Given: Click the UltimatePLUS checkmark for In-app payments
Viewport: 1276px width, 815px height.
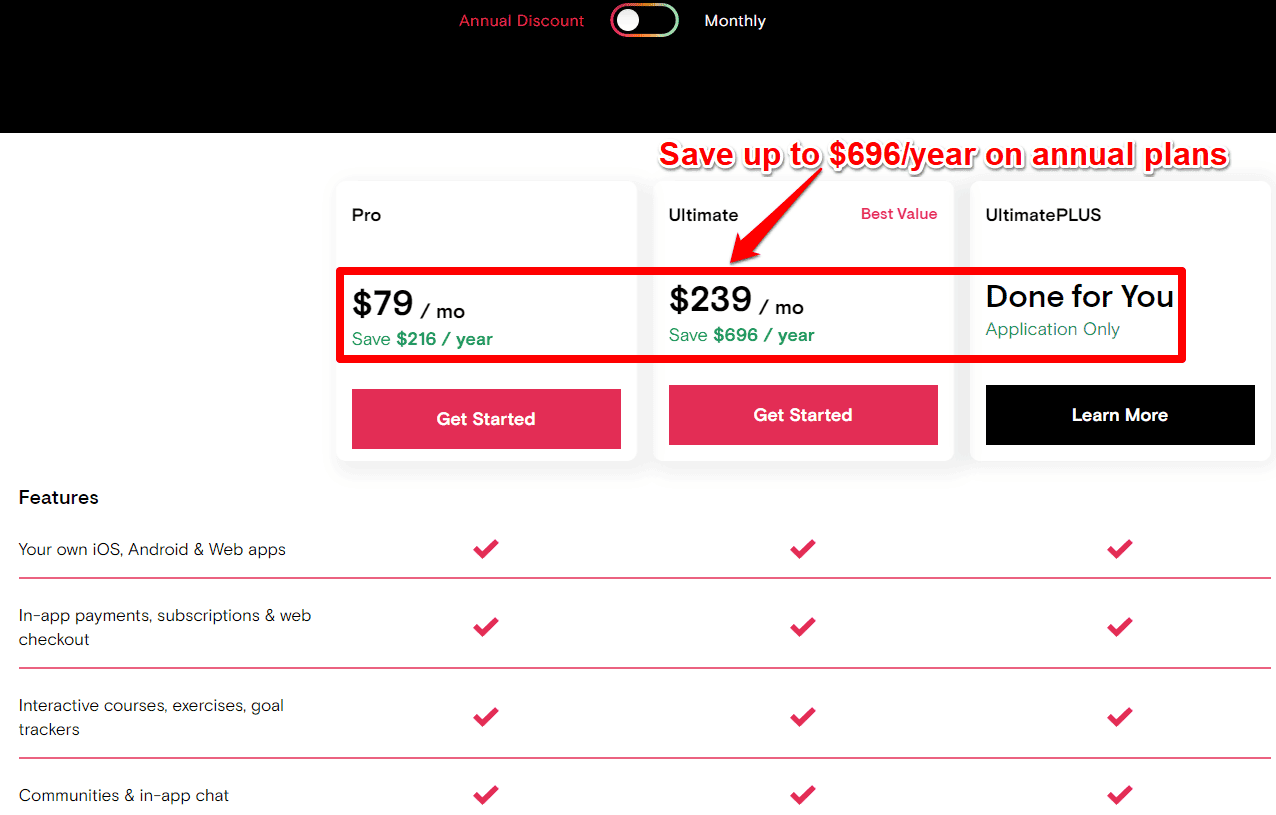Looking at the screenshot, I should pos(1120,627).
